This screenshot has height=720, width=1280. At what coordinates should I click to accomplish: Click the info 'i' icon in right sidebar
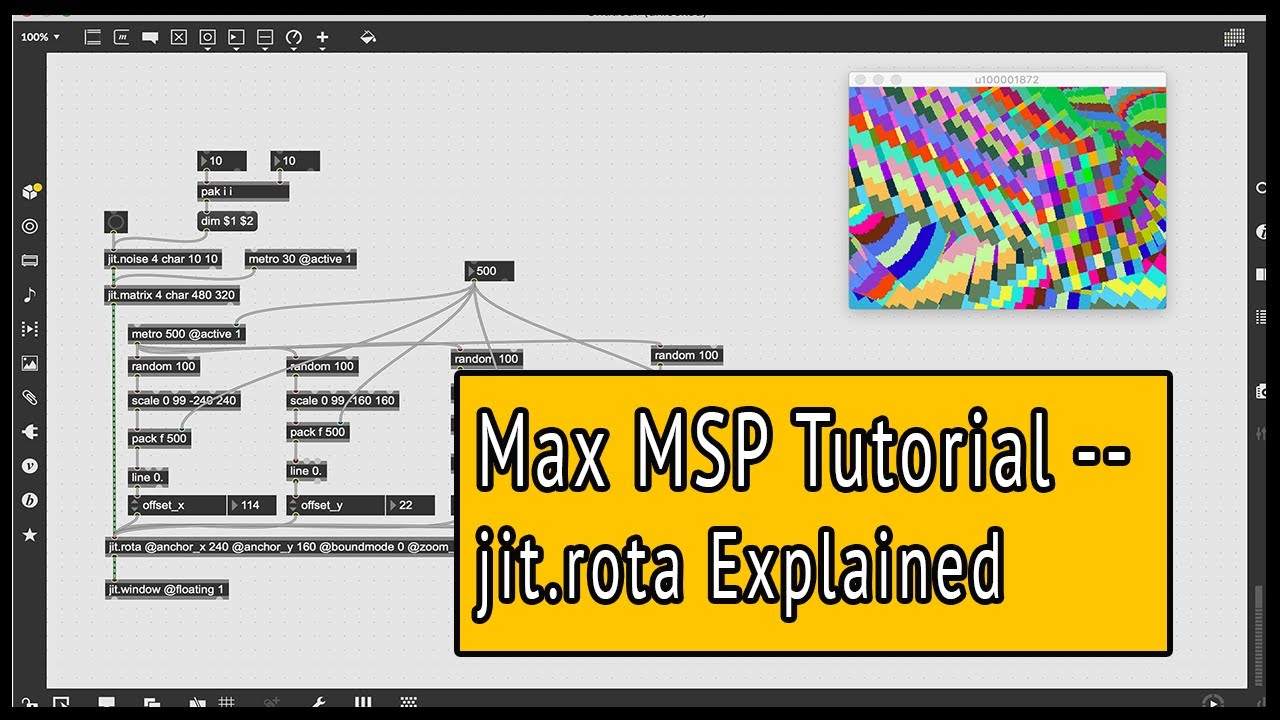coord(1263,231)
